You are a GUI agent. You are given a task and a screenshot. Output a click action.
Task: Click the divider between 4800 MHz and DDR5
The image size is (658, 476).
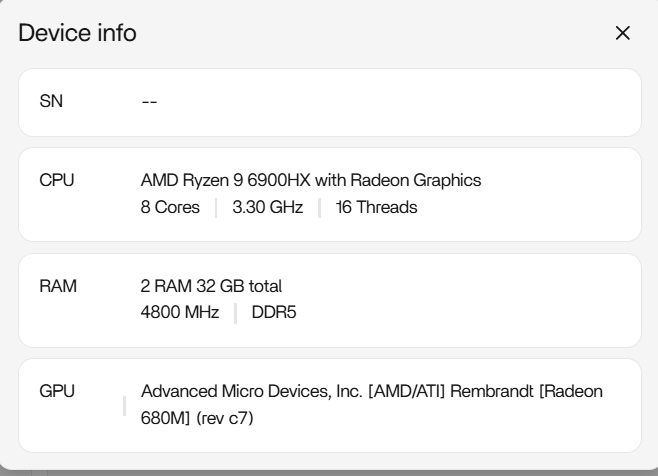click(x=235, y=313)
